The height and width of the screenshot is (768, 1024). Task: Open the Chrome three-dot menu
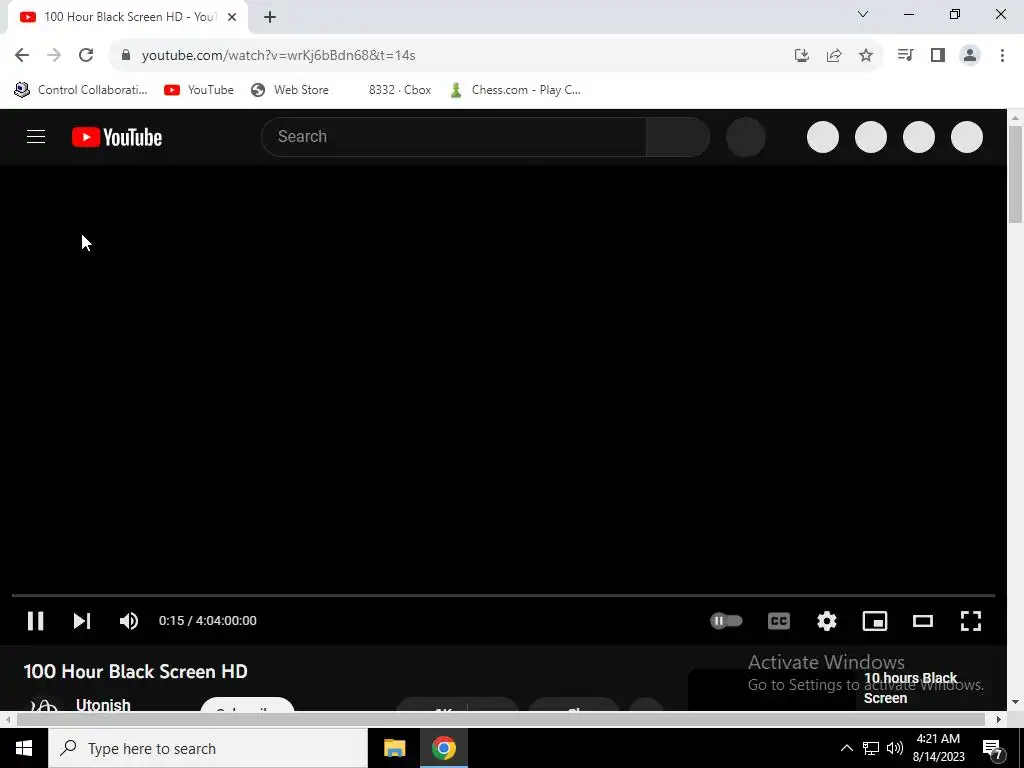[1002, 55]
